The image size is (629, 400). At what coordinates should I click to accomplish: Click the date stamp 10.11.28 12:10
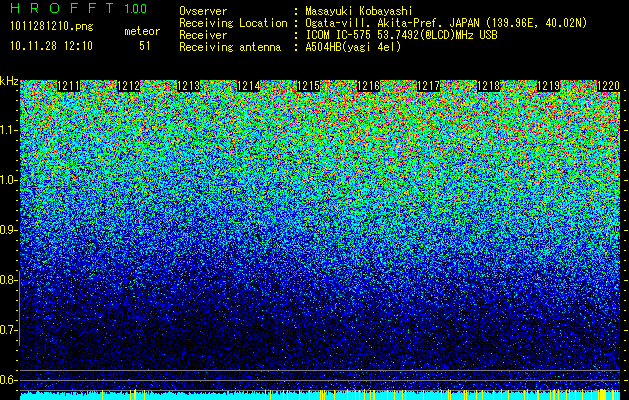(x=51, y=45)
